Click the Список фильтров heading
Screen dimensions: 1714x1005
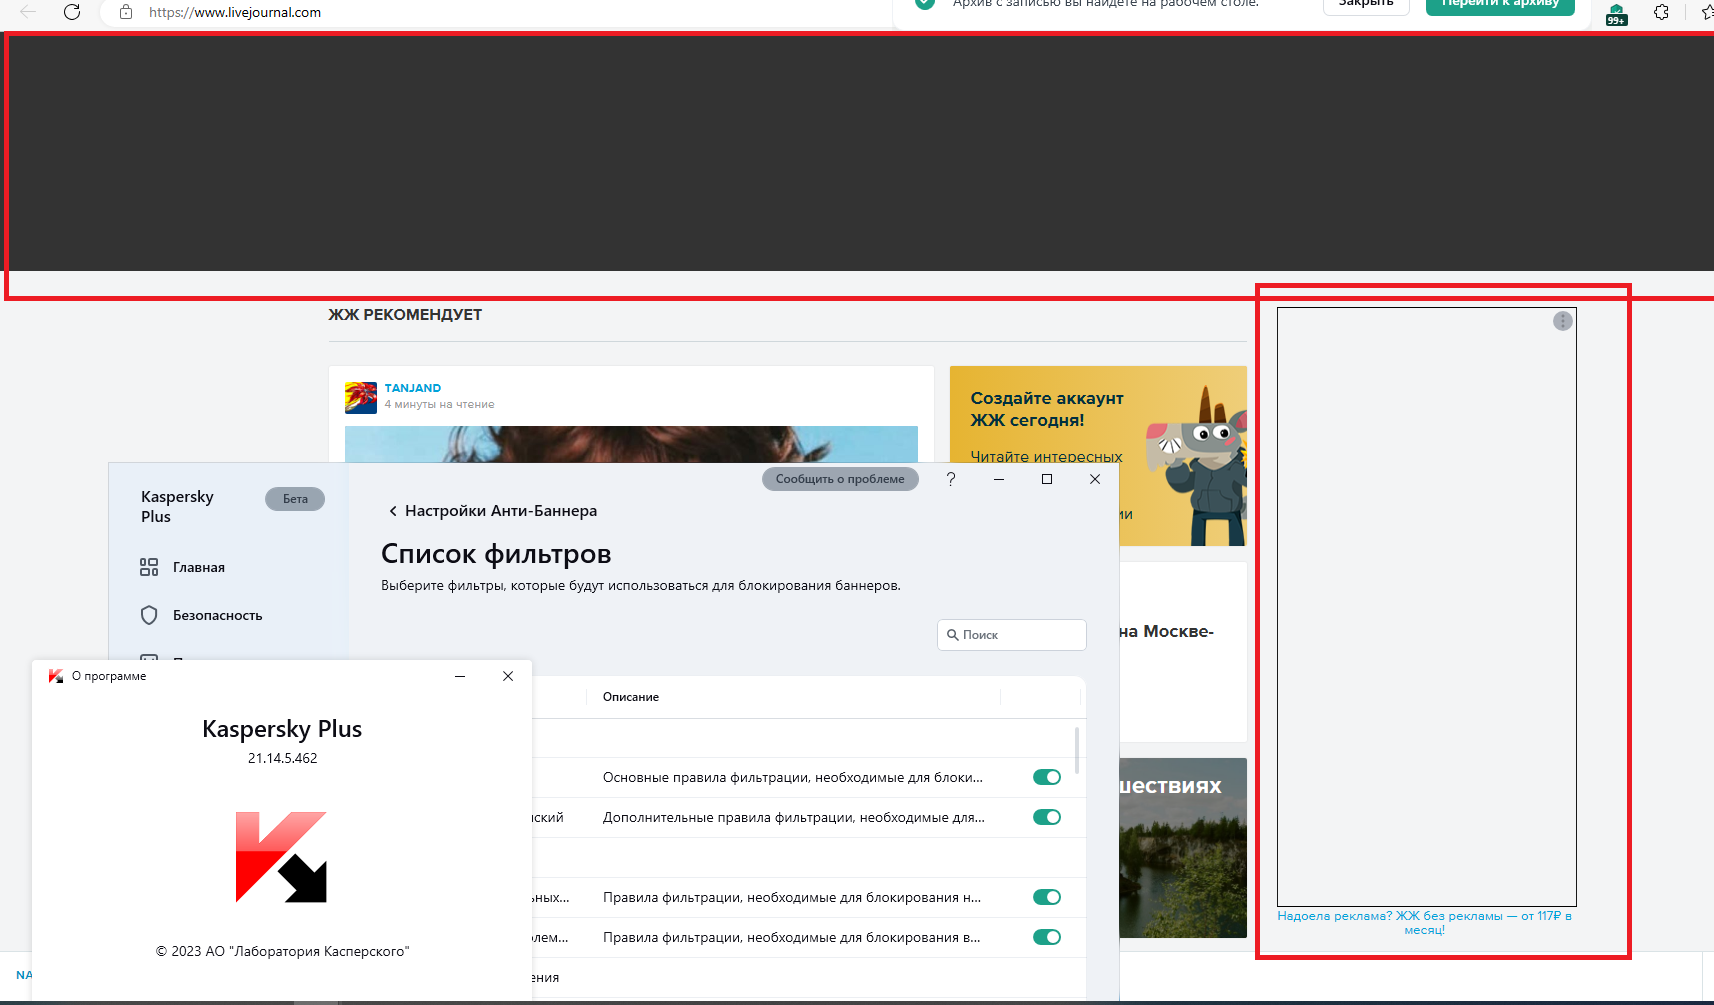(x=496, y=554)
